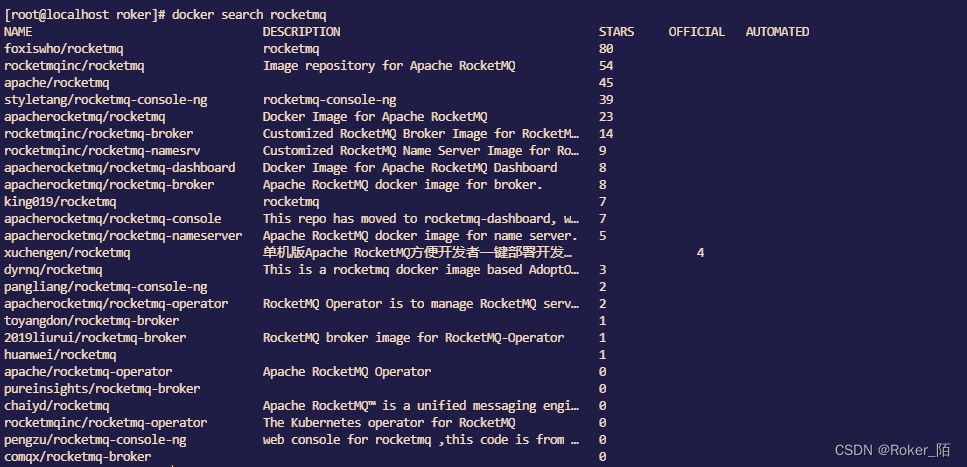This screenshot has width=967, height=467.
Task: Select the AUTOMATED column header
Action: (778, 31)
